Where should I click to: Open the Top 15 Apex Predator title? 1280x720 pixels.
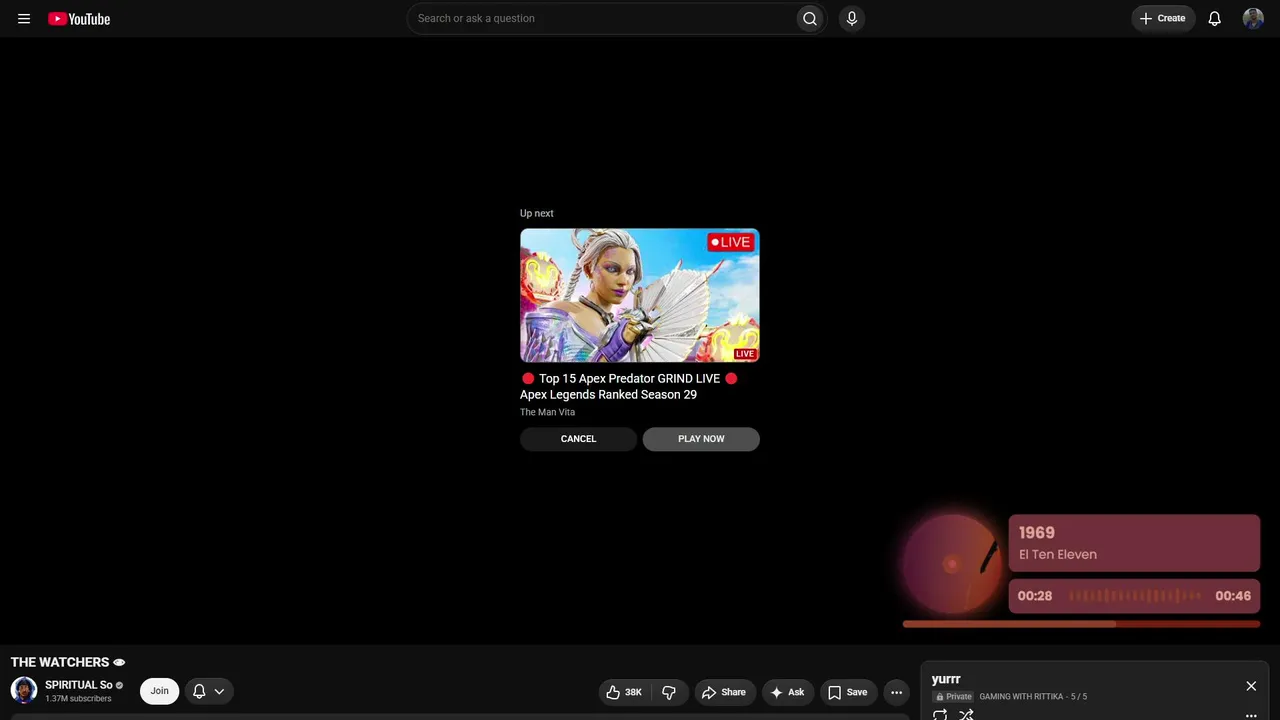[x=629, y=387]
